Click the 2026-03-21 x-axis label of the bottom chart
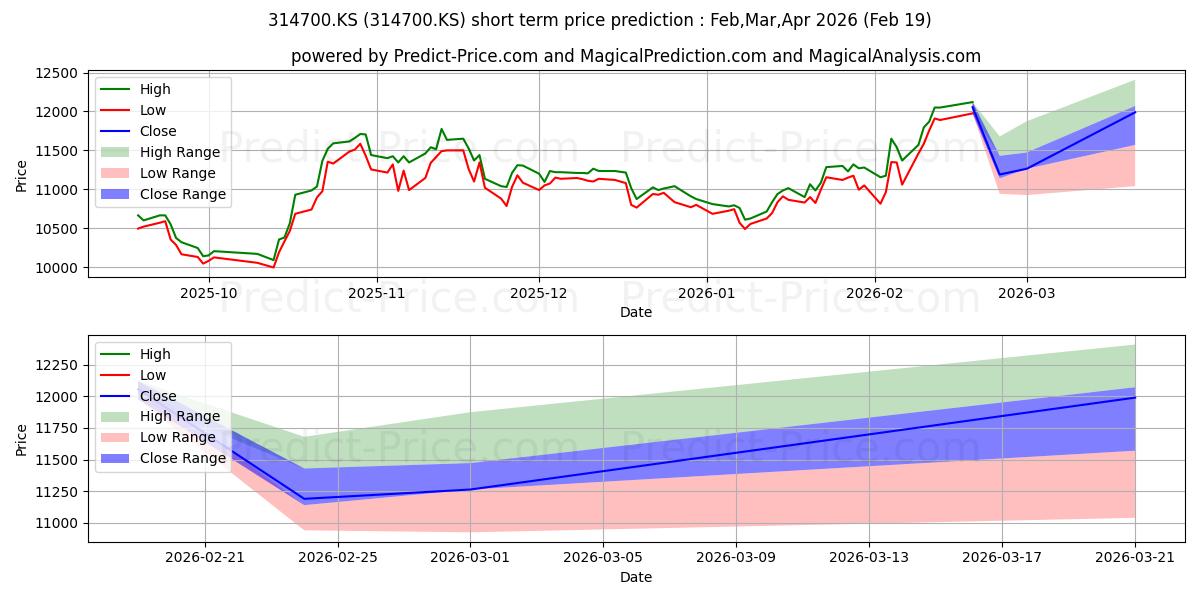The width and height of the screenshot is (1200, 600). tap(1135, 558)
